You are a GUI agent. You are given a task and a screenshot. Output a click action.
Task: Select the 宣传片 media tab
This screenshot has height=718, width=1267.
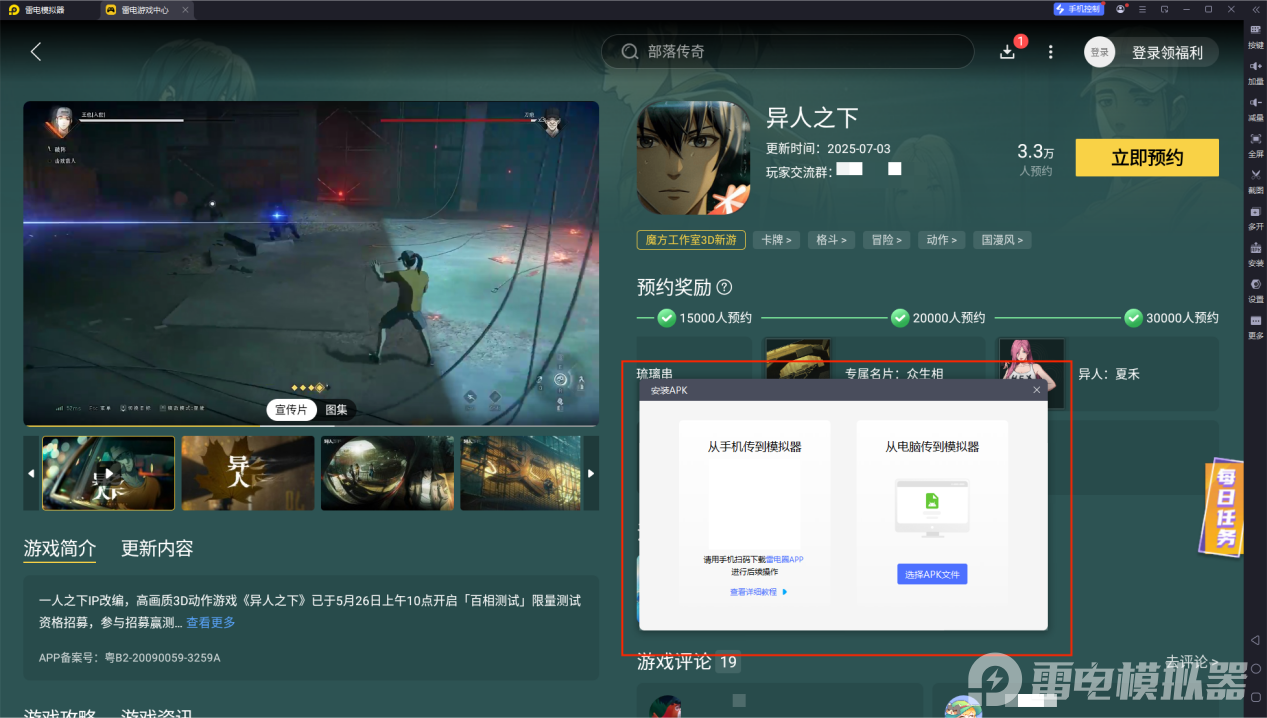point(292,409)
